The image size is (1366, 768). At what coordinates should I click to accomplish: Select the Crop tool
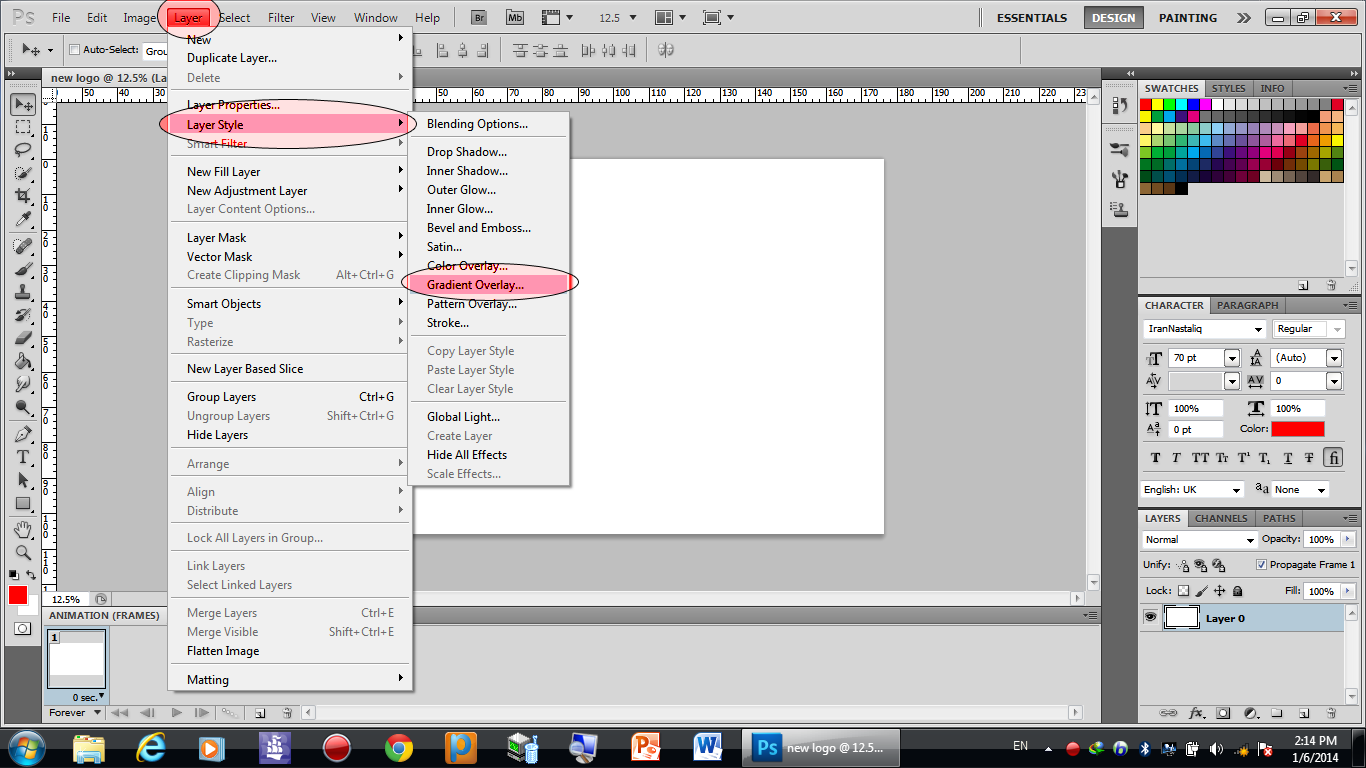pyautogui.click(x=22, y=197)
